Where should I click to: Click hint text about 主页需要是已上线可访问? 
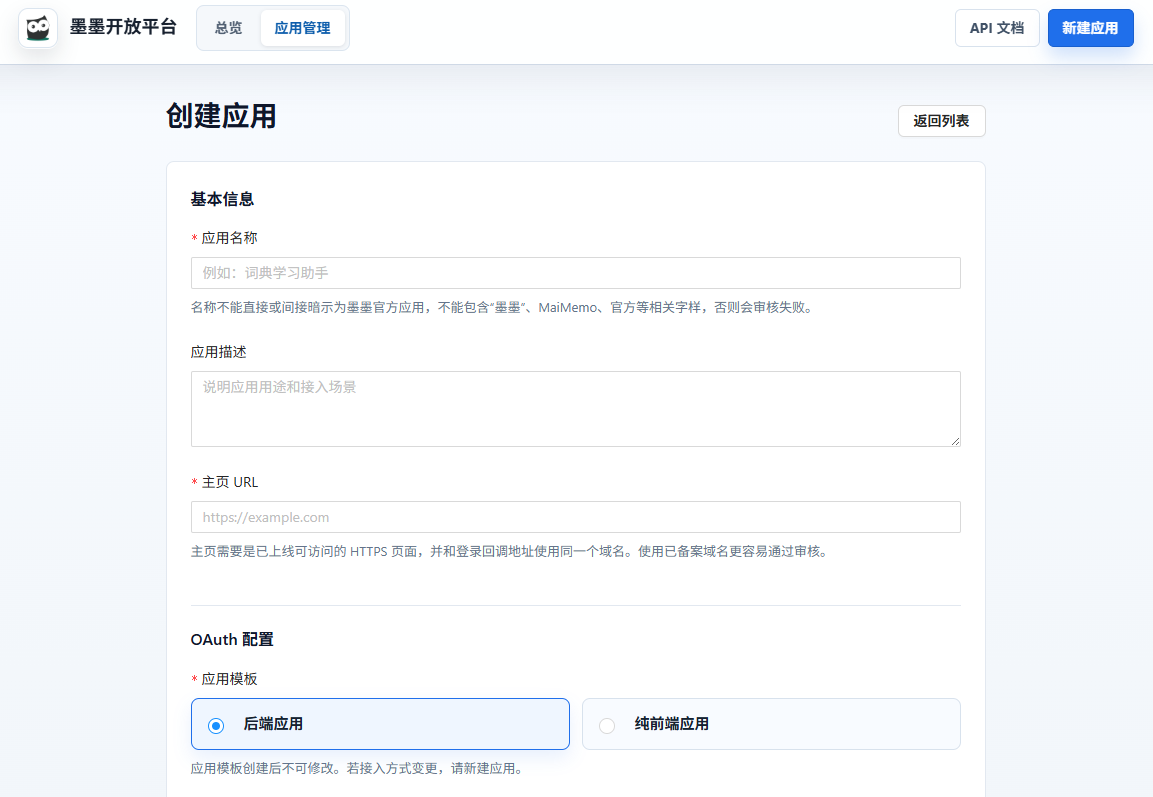tap(511, 551)
